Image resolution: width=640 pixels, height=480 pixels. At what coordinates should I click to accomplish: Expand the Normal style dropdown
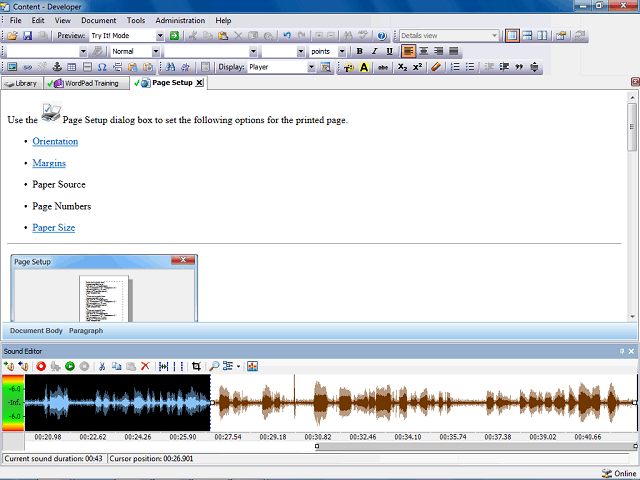pos(156,51)
